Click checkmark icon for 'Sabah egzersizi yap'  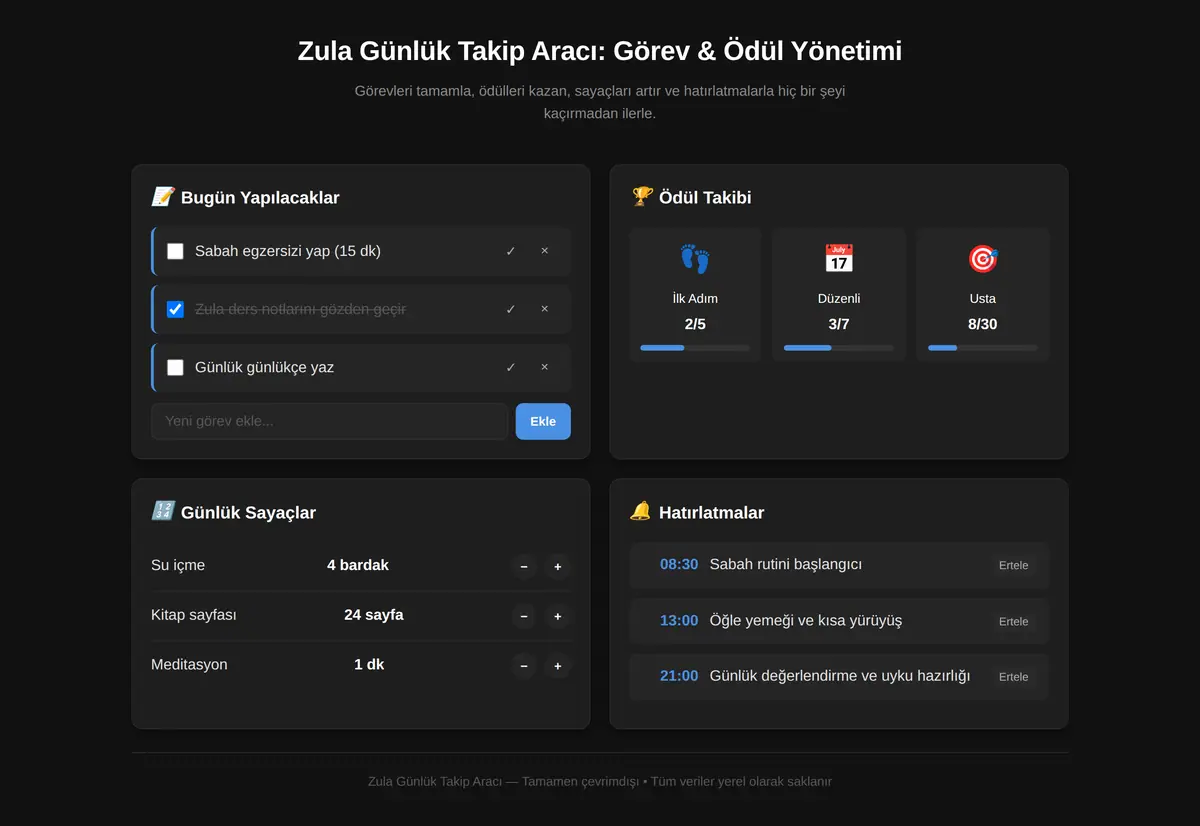pos(511,251)
